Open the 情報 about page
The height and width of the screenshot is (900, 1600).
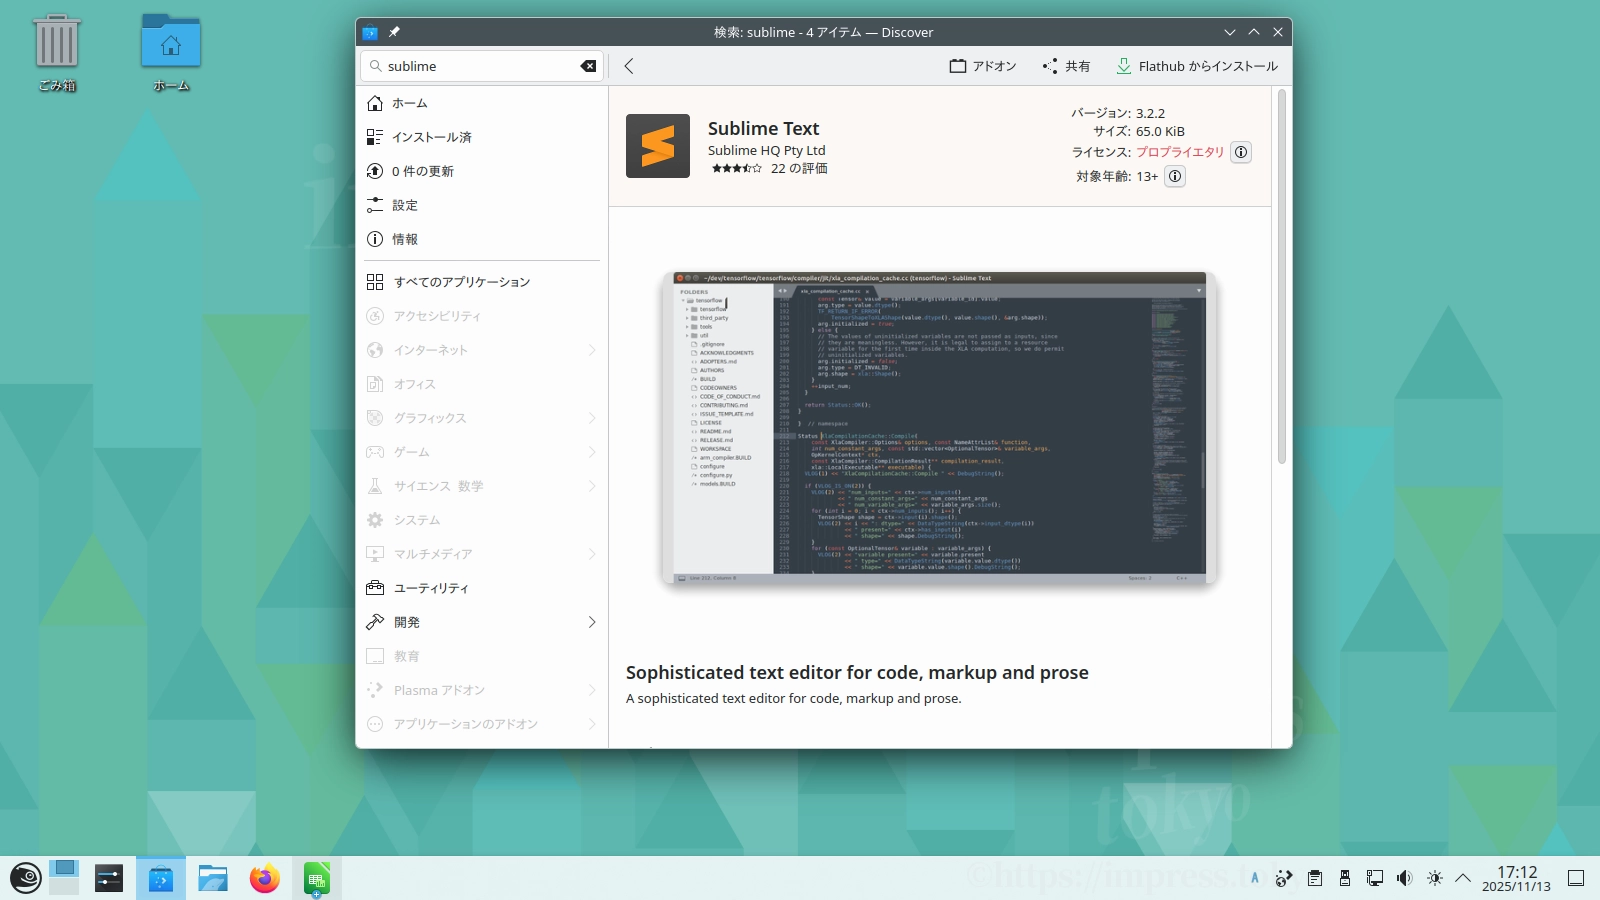click(482, 239)
